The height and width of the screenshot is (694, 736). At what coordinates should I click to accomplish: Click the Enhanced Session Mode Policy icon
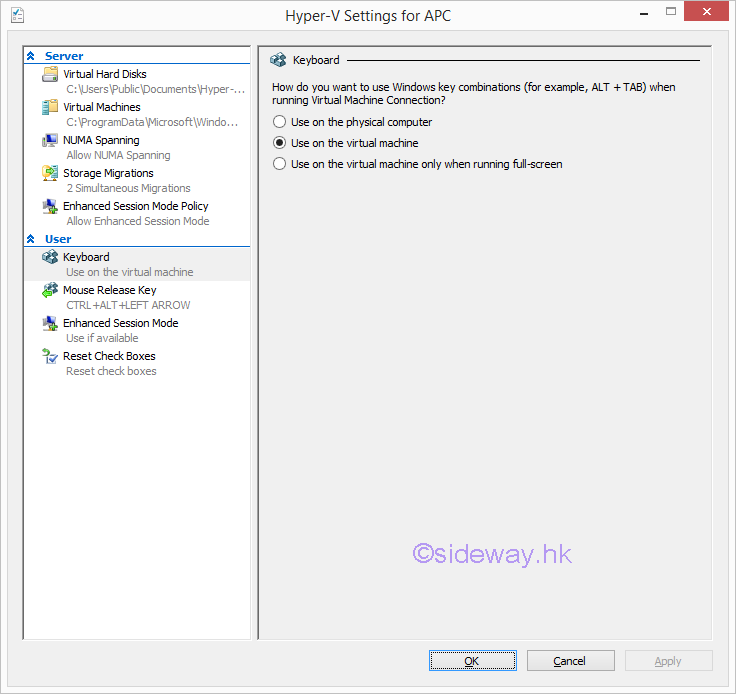point(50,207)
